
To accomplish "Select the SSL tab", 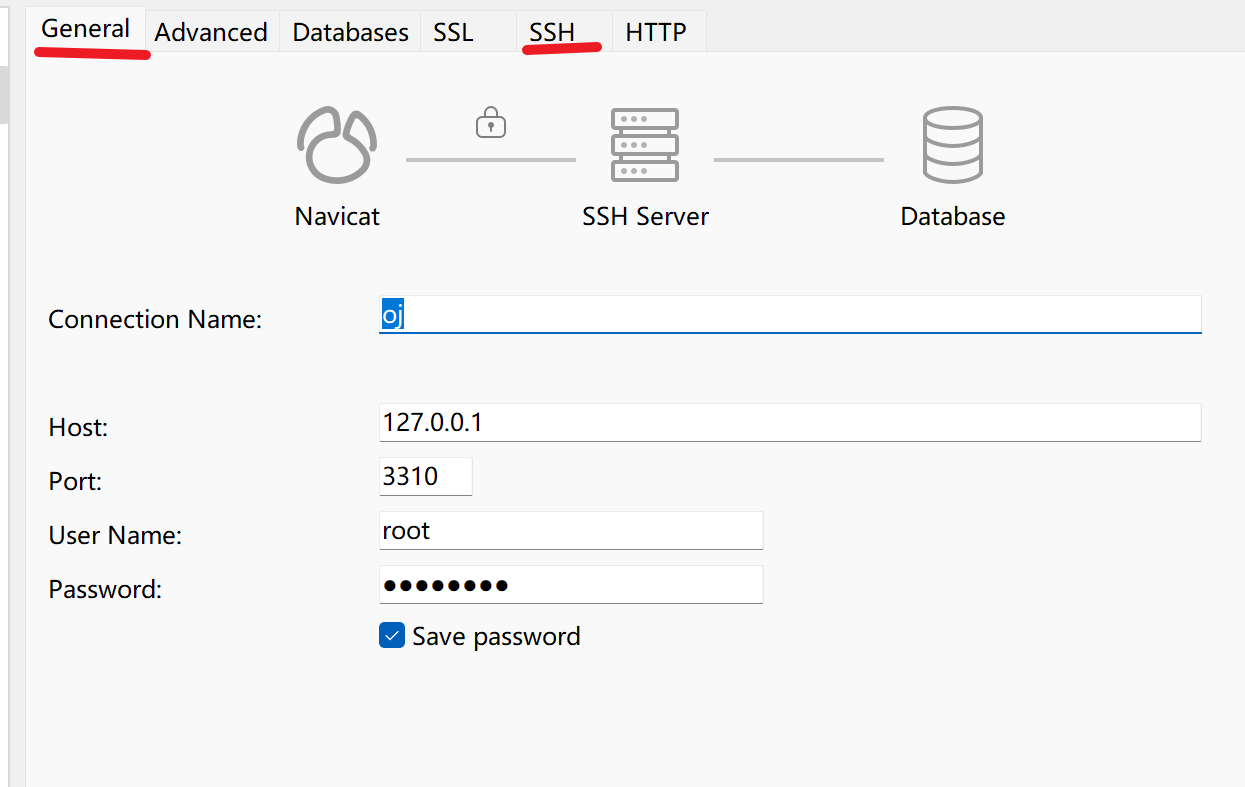I will (x=453, y=32).
